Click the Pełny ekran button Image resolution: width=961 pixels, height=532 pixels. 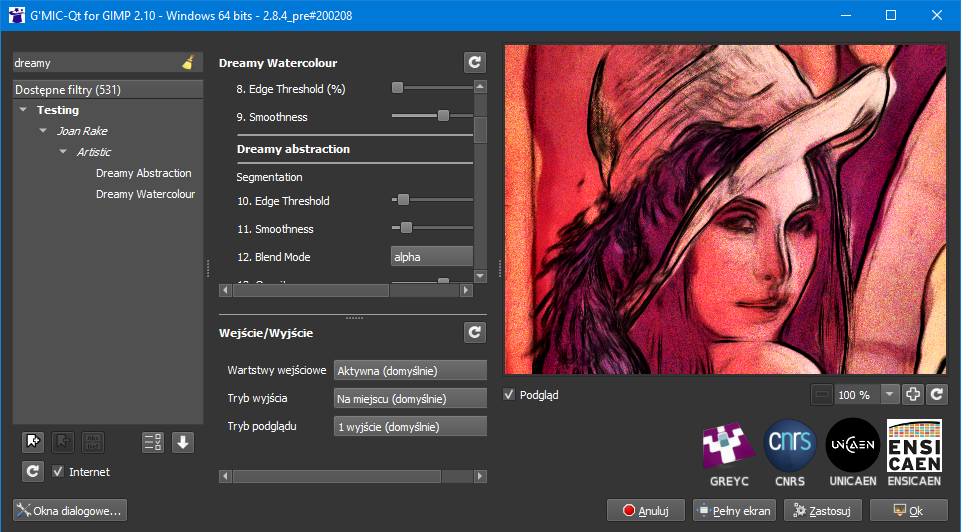point(734,510)
